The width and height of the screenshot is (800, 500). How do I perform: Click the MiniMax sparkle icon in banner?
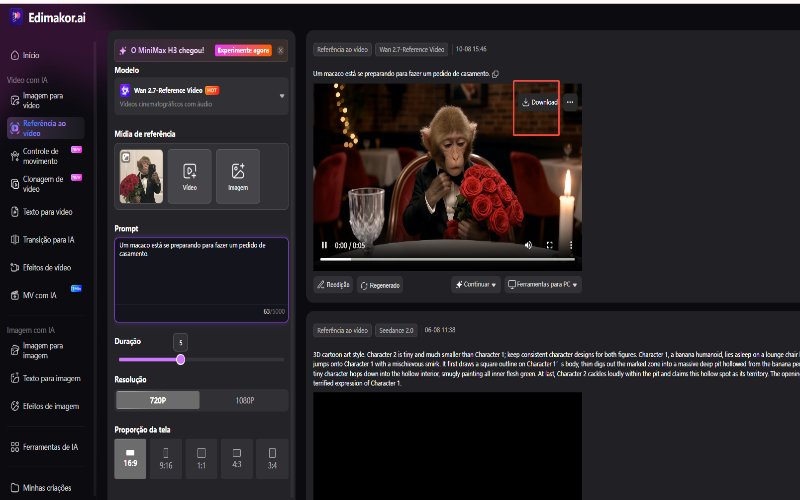pyautogui.click(x=123, y=51)
